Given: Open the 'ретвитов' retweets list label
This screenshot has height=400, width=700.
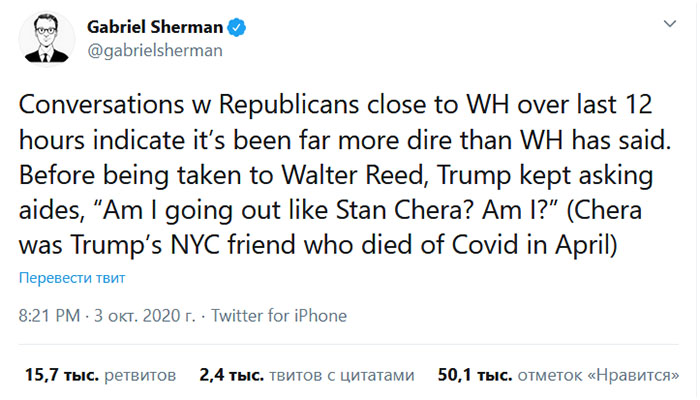Looking at the screenshot, I should pyautogui.click(x=143, y=375).
